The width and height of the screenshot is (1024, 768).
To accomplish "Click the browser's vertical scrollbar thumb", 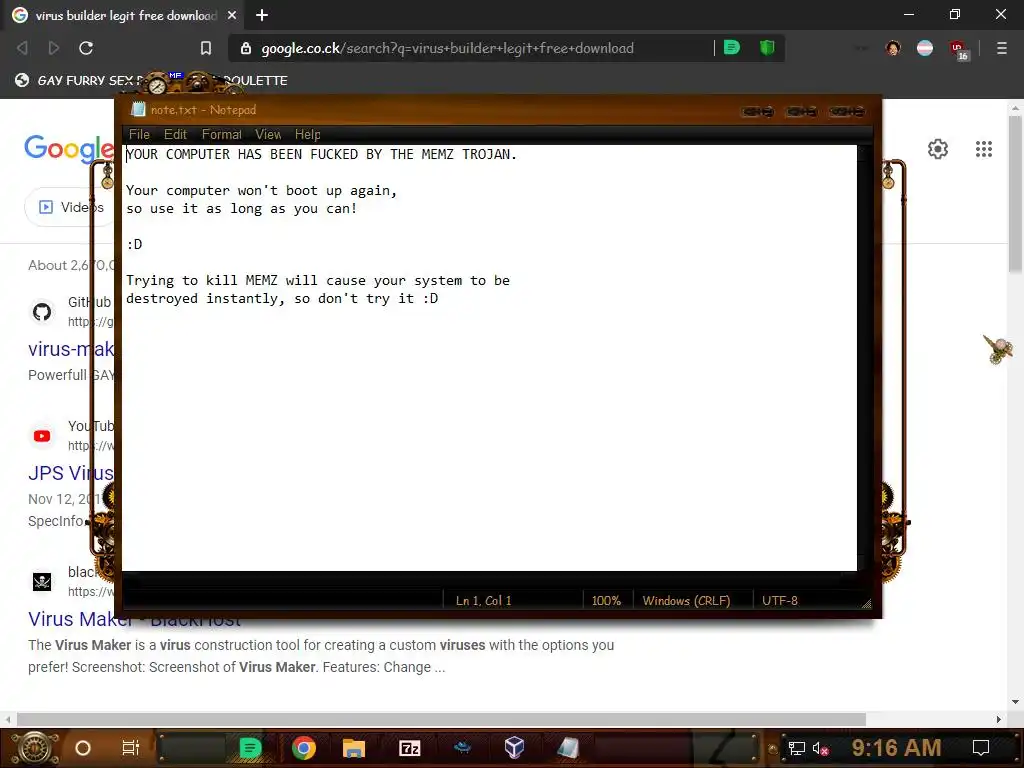I will pyautogui.click(x=1015, y=194).
